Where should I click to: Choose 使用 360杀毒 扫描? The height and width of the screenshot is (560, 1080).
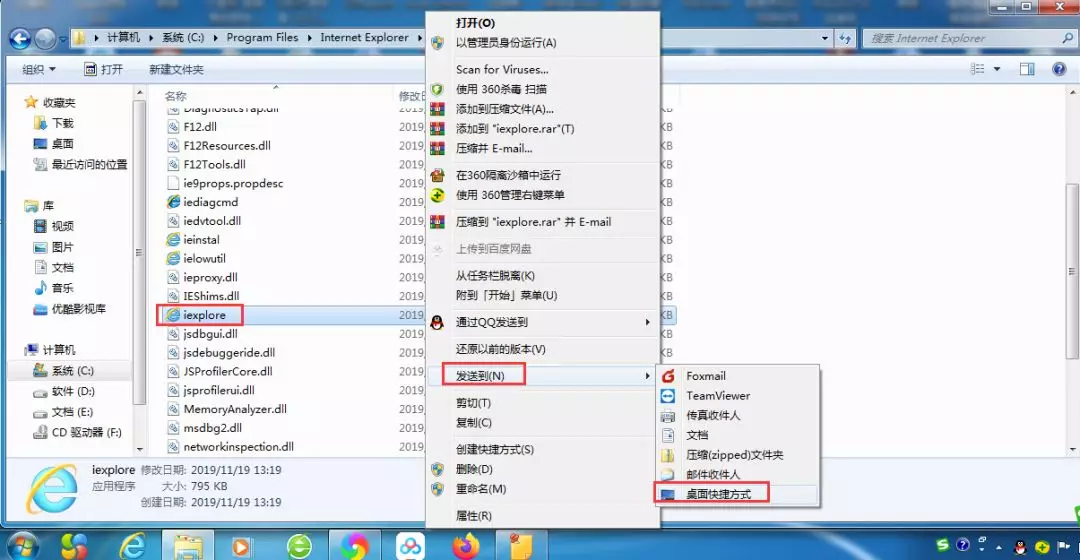point(501,89)
